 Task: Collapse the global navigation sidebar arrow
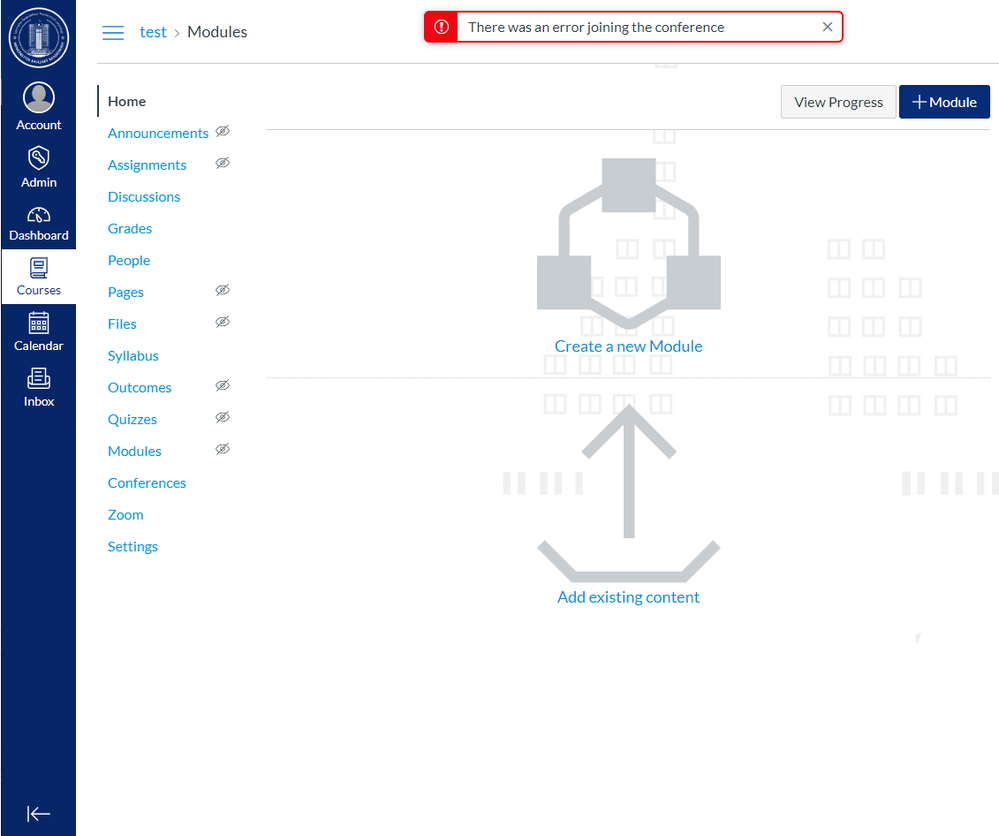pyautogui.click(x=39, y=814)
